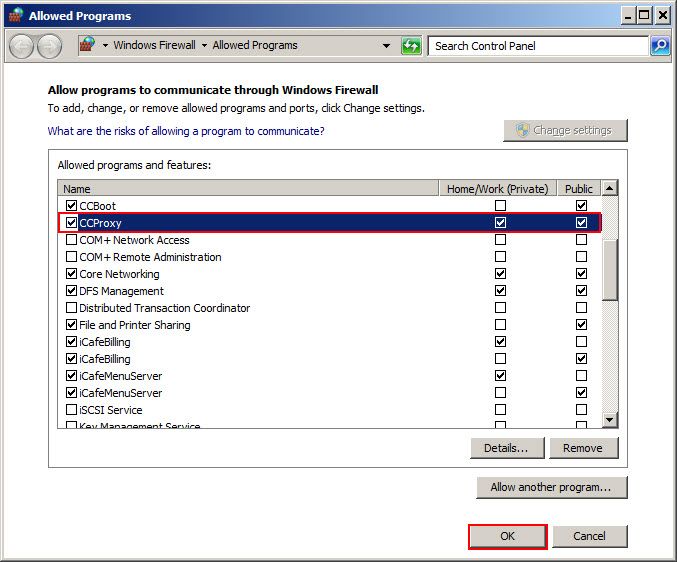Viewport: 677px width, 562px height.
Task: Expand the dropdown before Allowed Programs breadcrumb
Action: pyautogui.click(x=204, y=45)
